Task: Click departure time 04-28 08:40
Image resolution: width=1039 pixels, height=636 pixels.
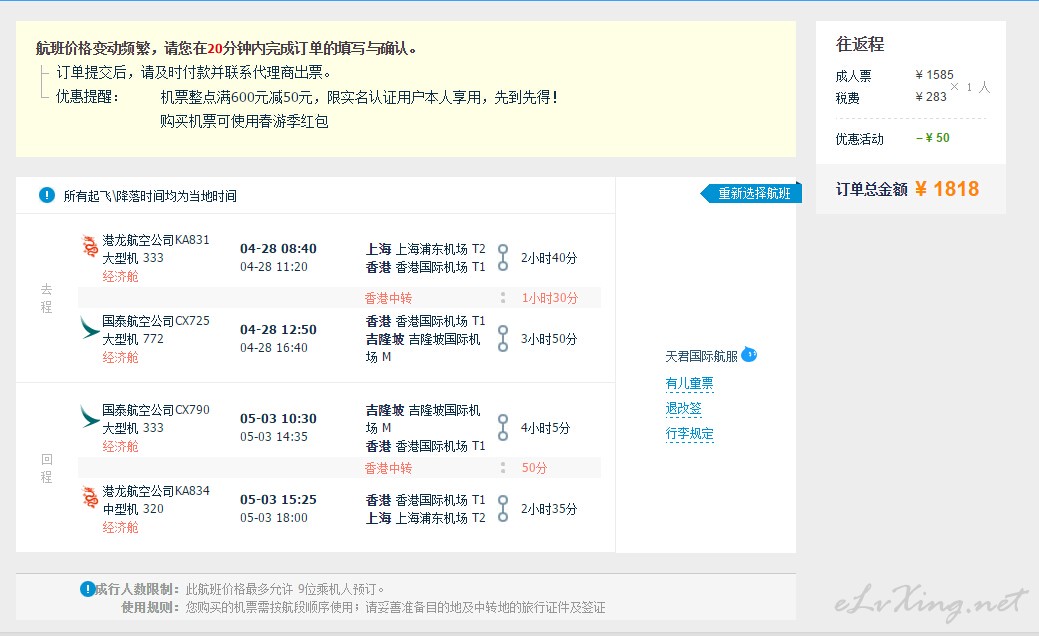Action: [x=278, y=248]
